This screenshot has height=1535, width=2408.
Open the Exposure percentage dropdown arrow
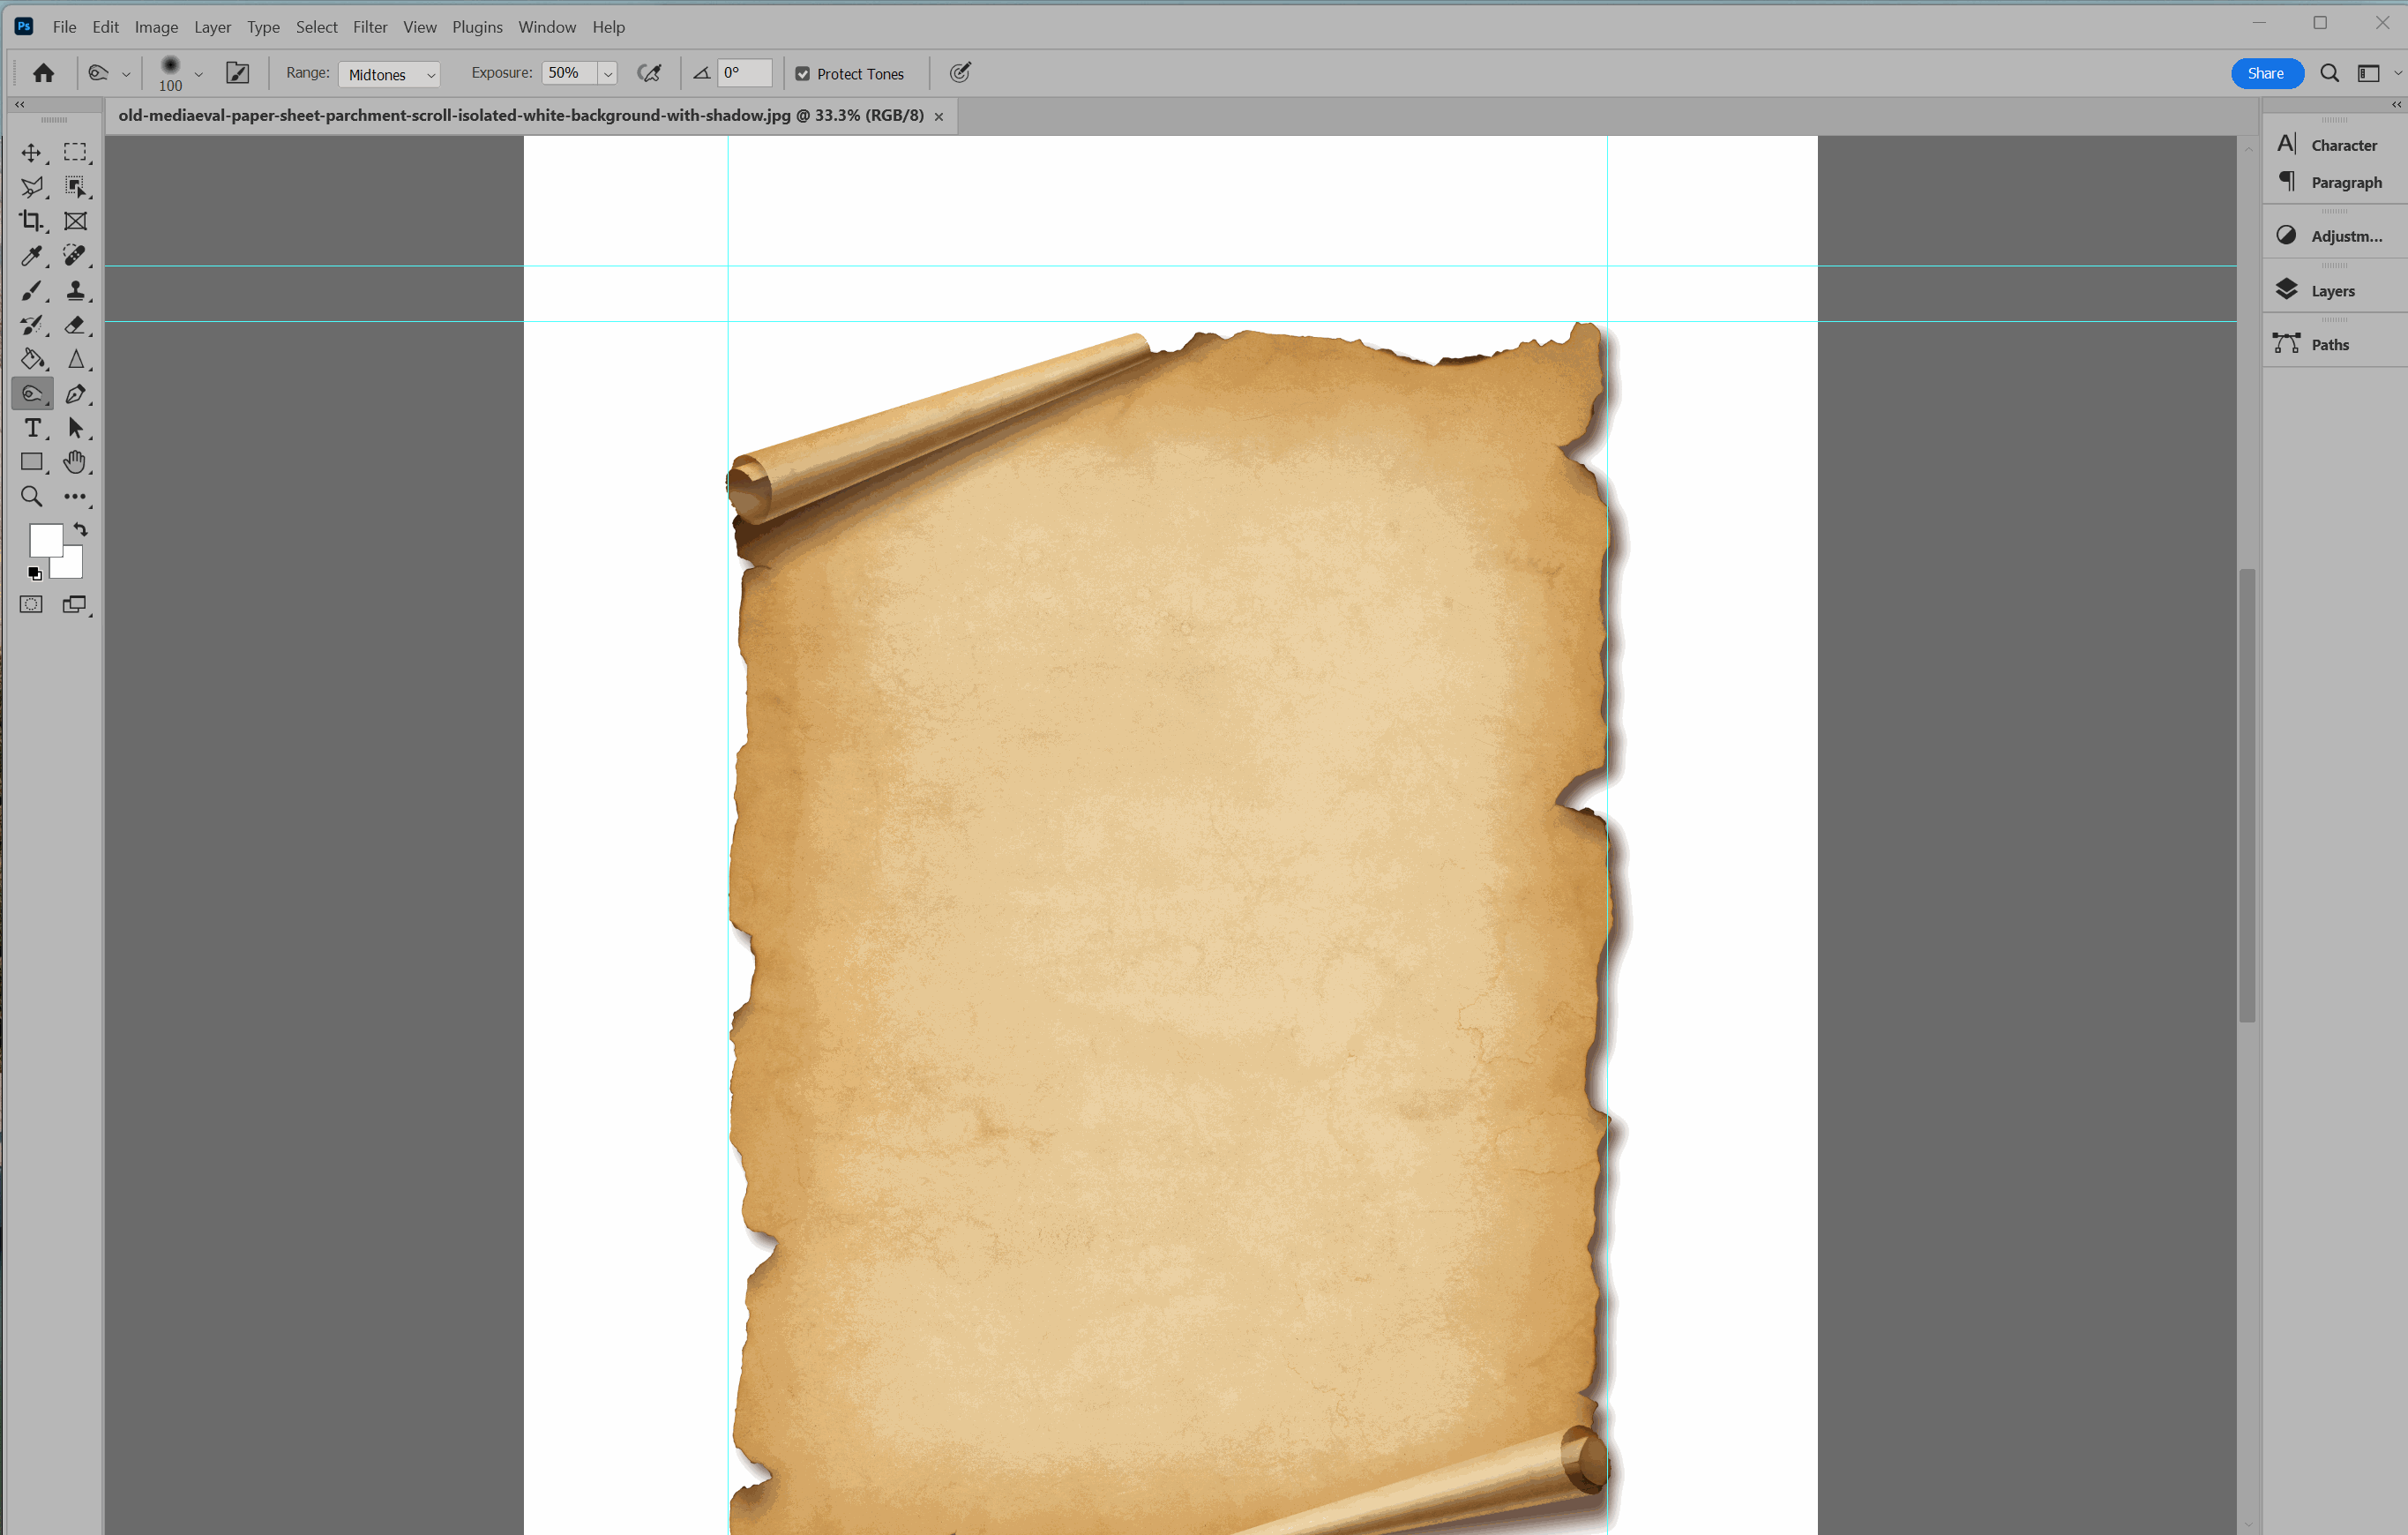point(607,74)
